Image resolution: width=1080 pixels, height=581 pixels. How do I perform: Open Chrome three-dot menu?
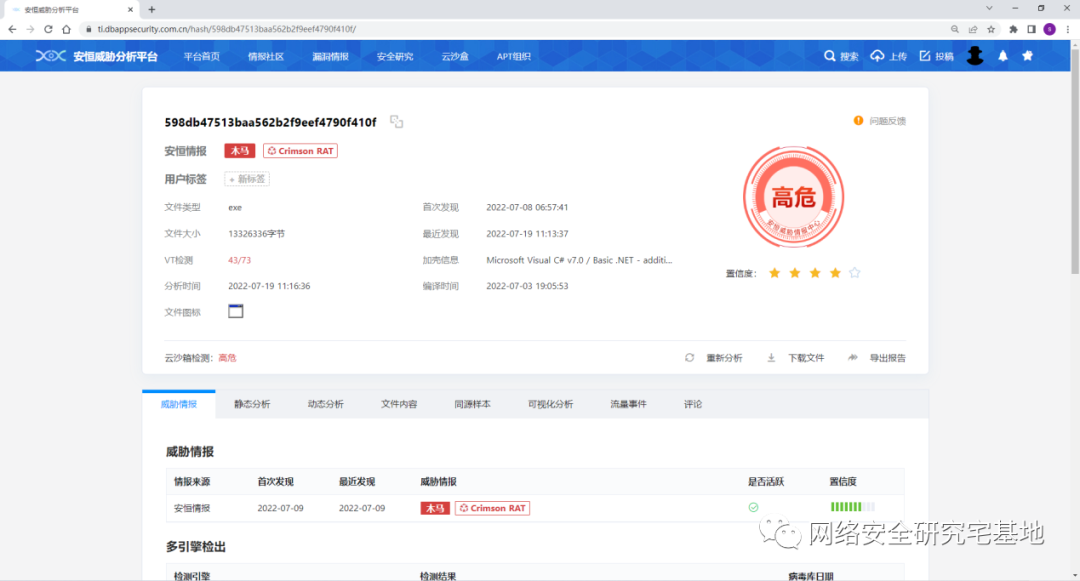1068,29
